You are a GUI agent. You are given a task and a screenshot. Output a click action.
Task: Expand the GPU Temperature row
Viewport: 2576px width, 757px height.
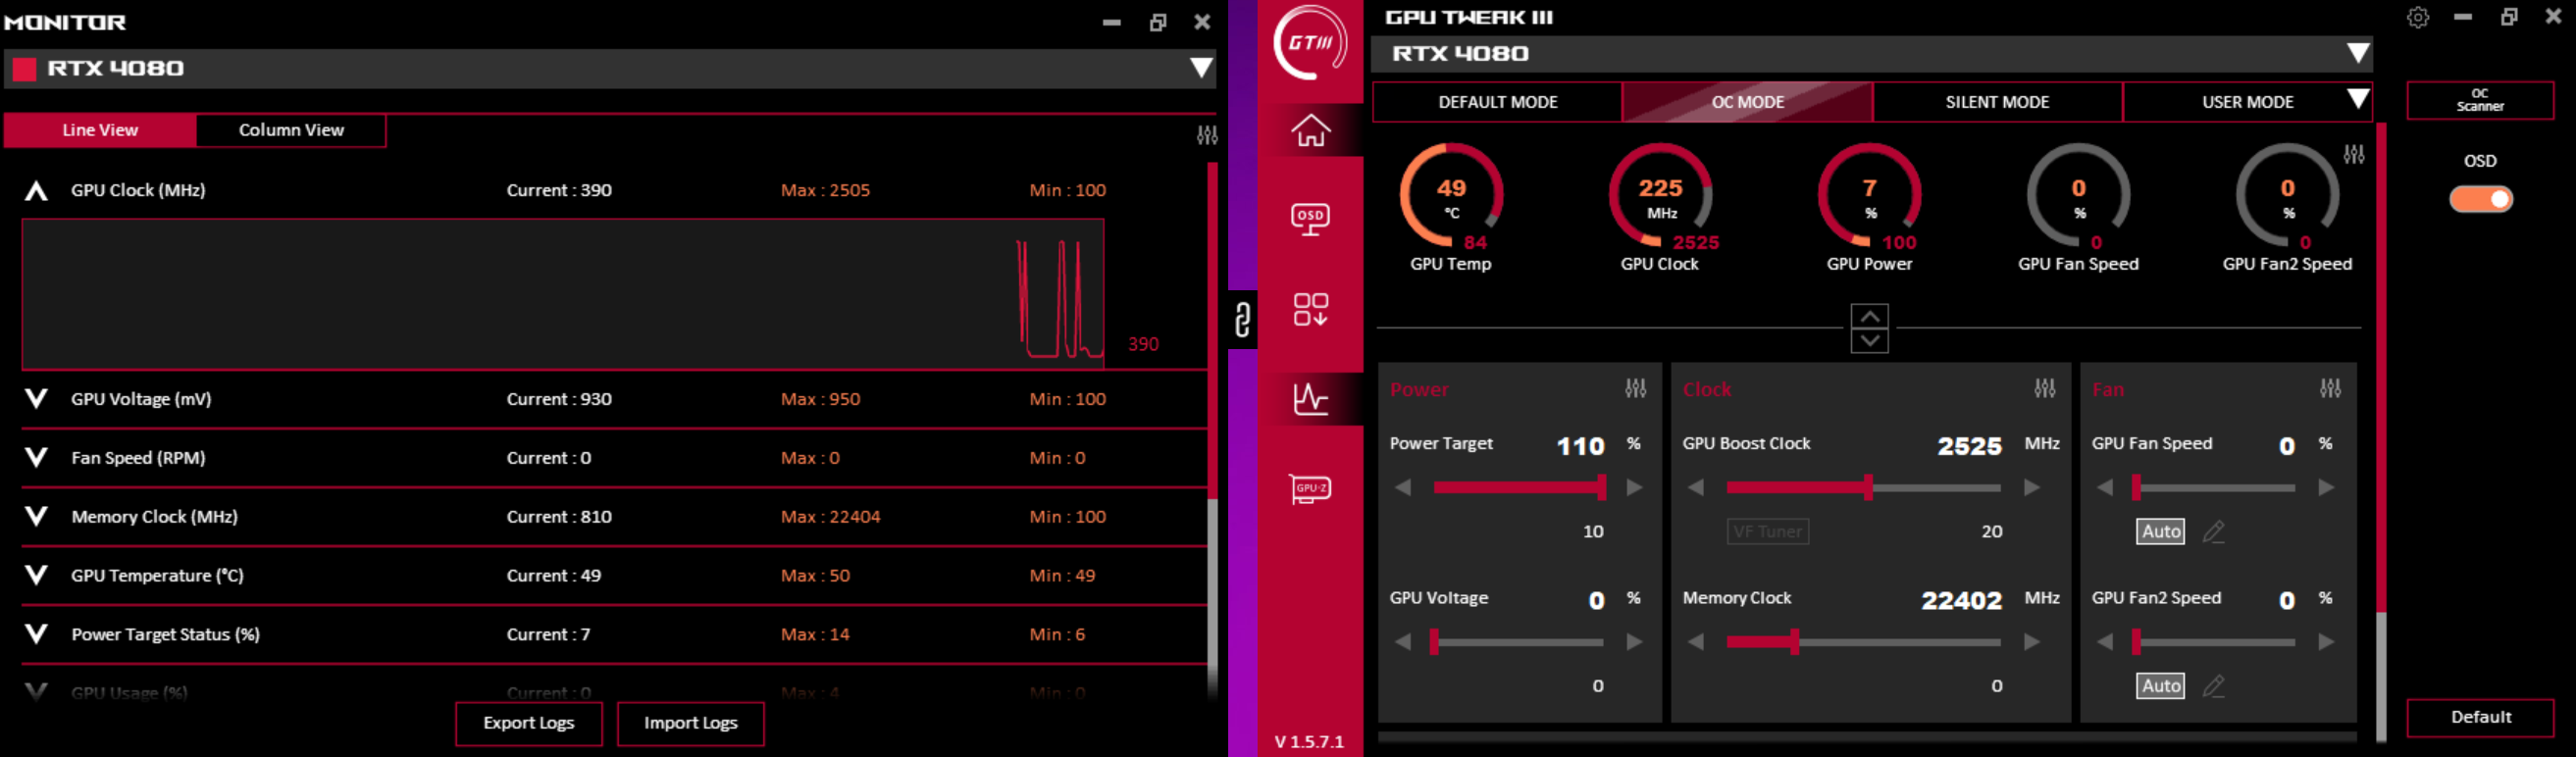tap(36, 576)
